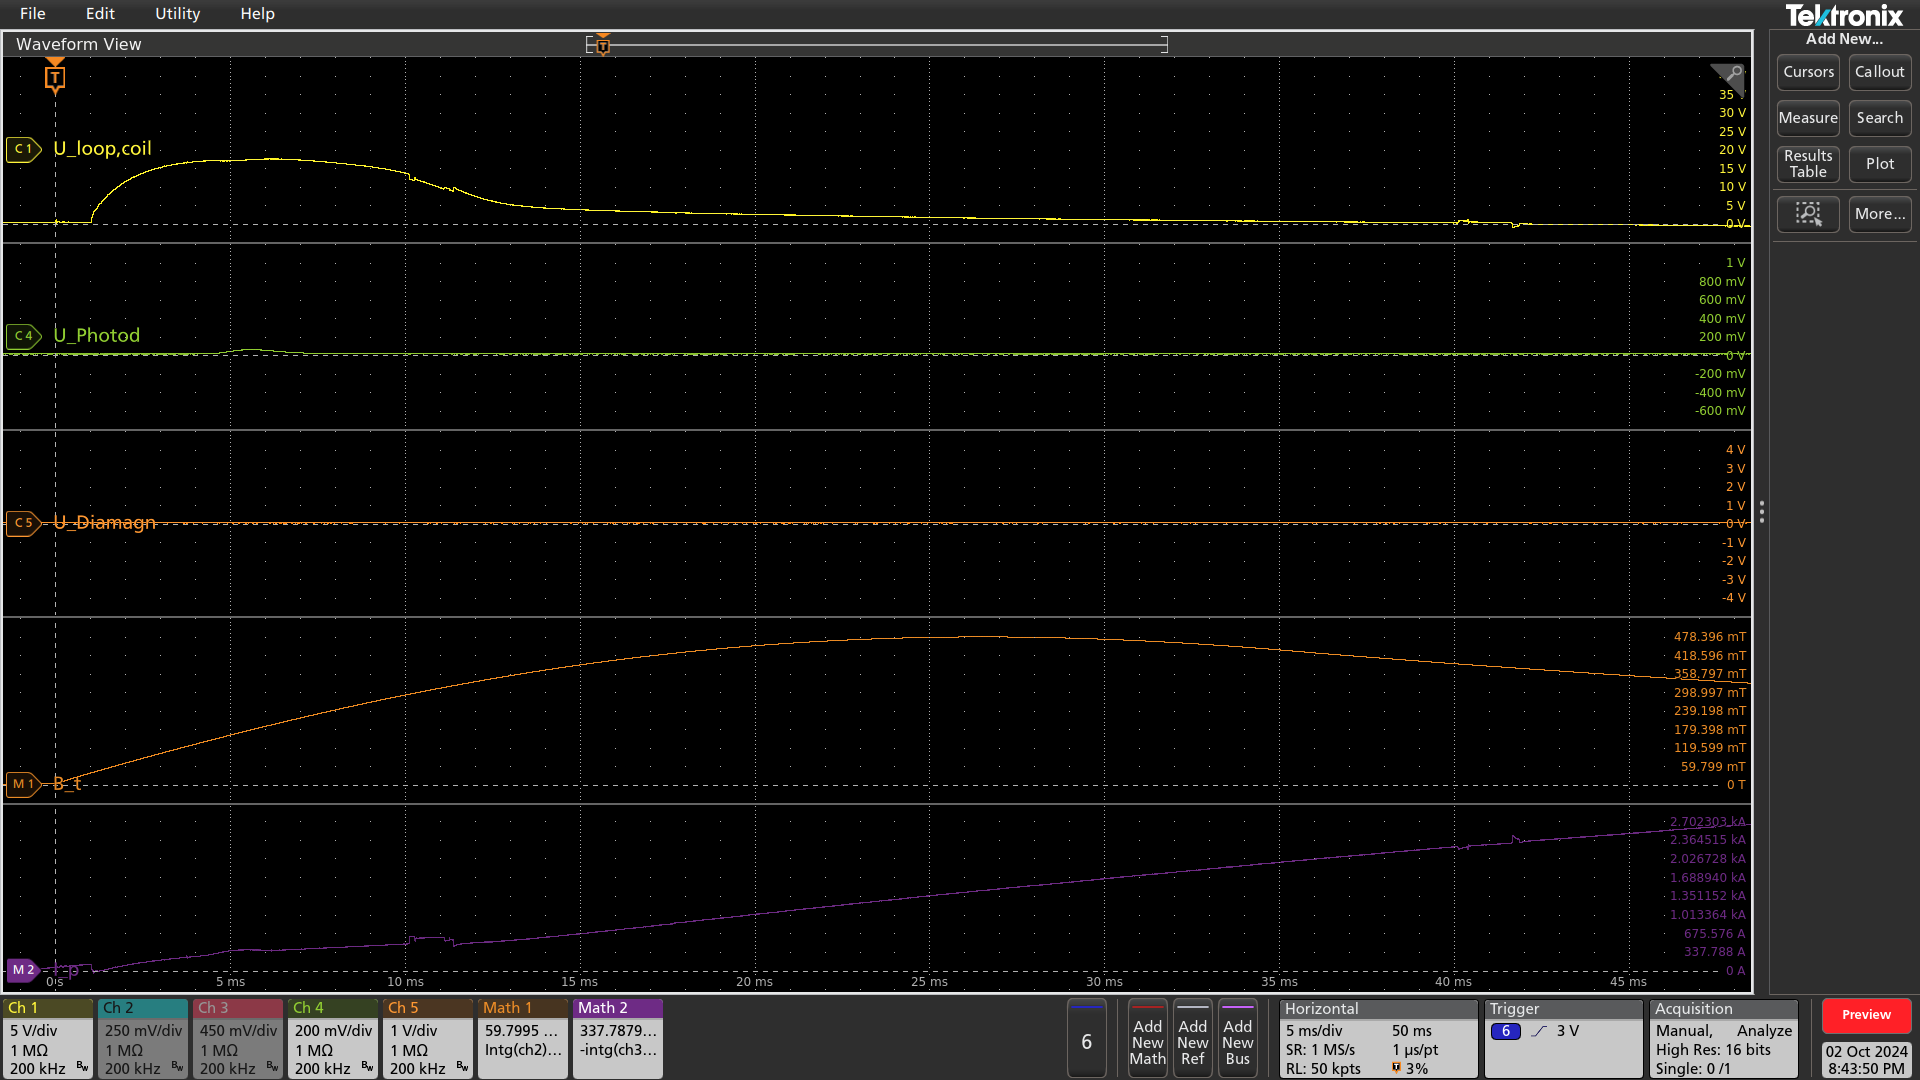This screenshot has width=1920, height=1080.
Task: Expand the More... add-new options
Action: pyautogui.click(x=1879, y=214)
